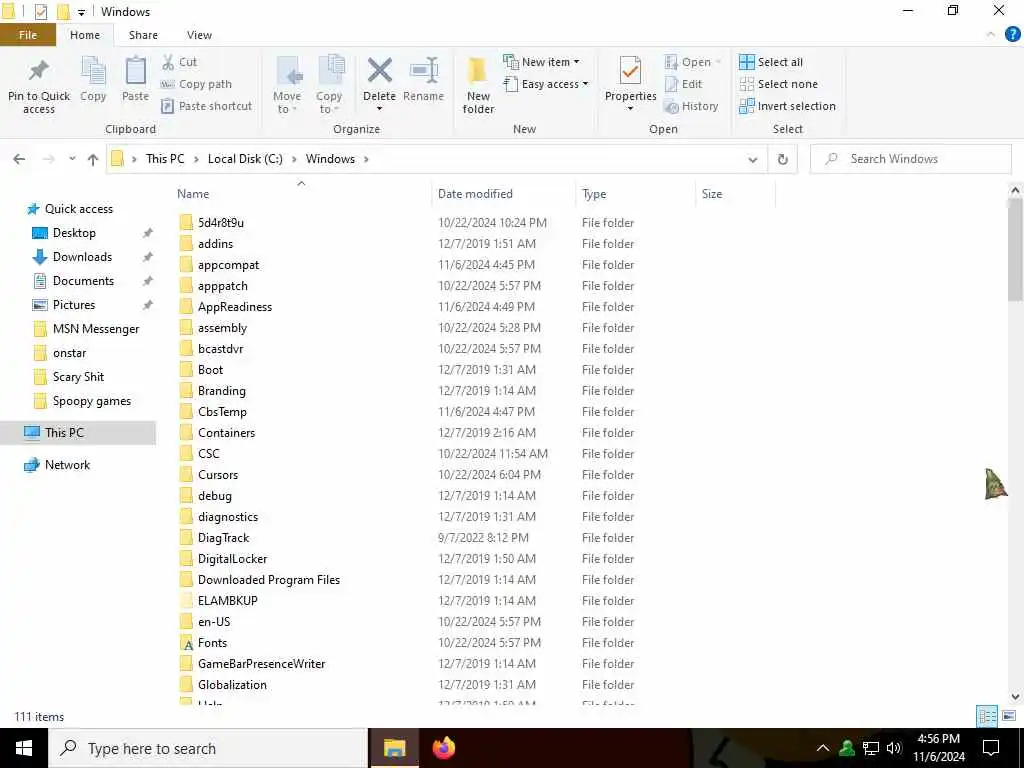
Task: Click File Explorer taskbar icon
Action: tap(394, 748)
